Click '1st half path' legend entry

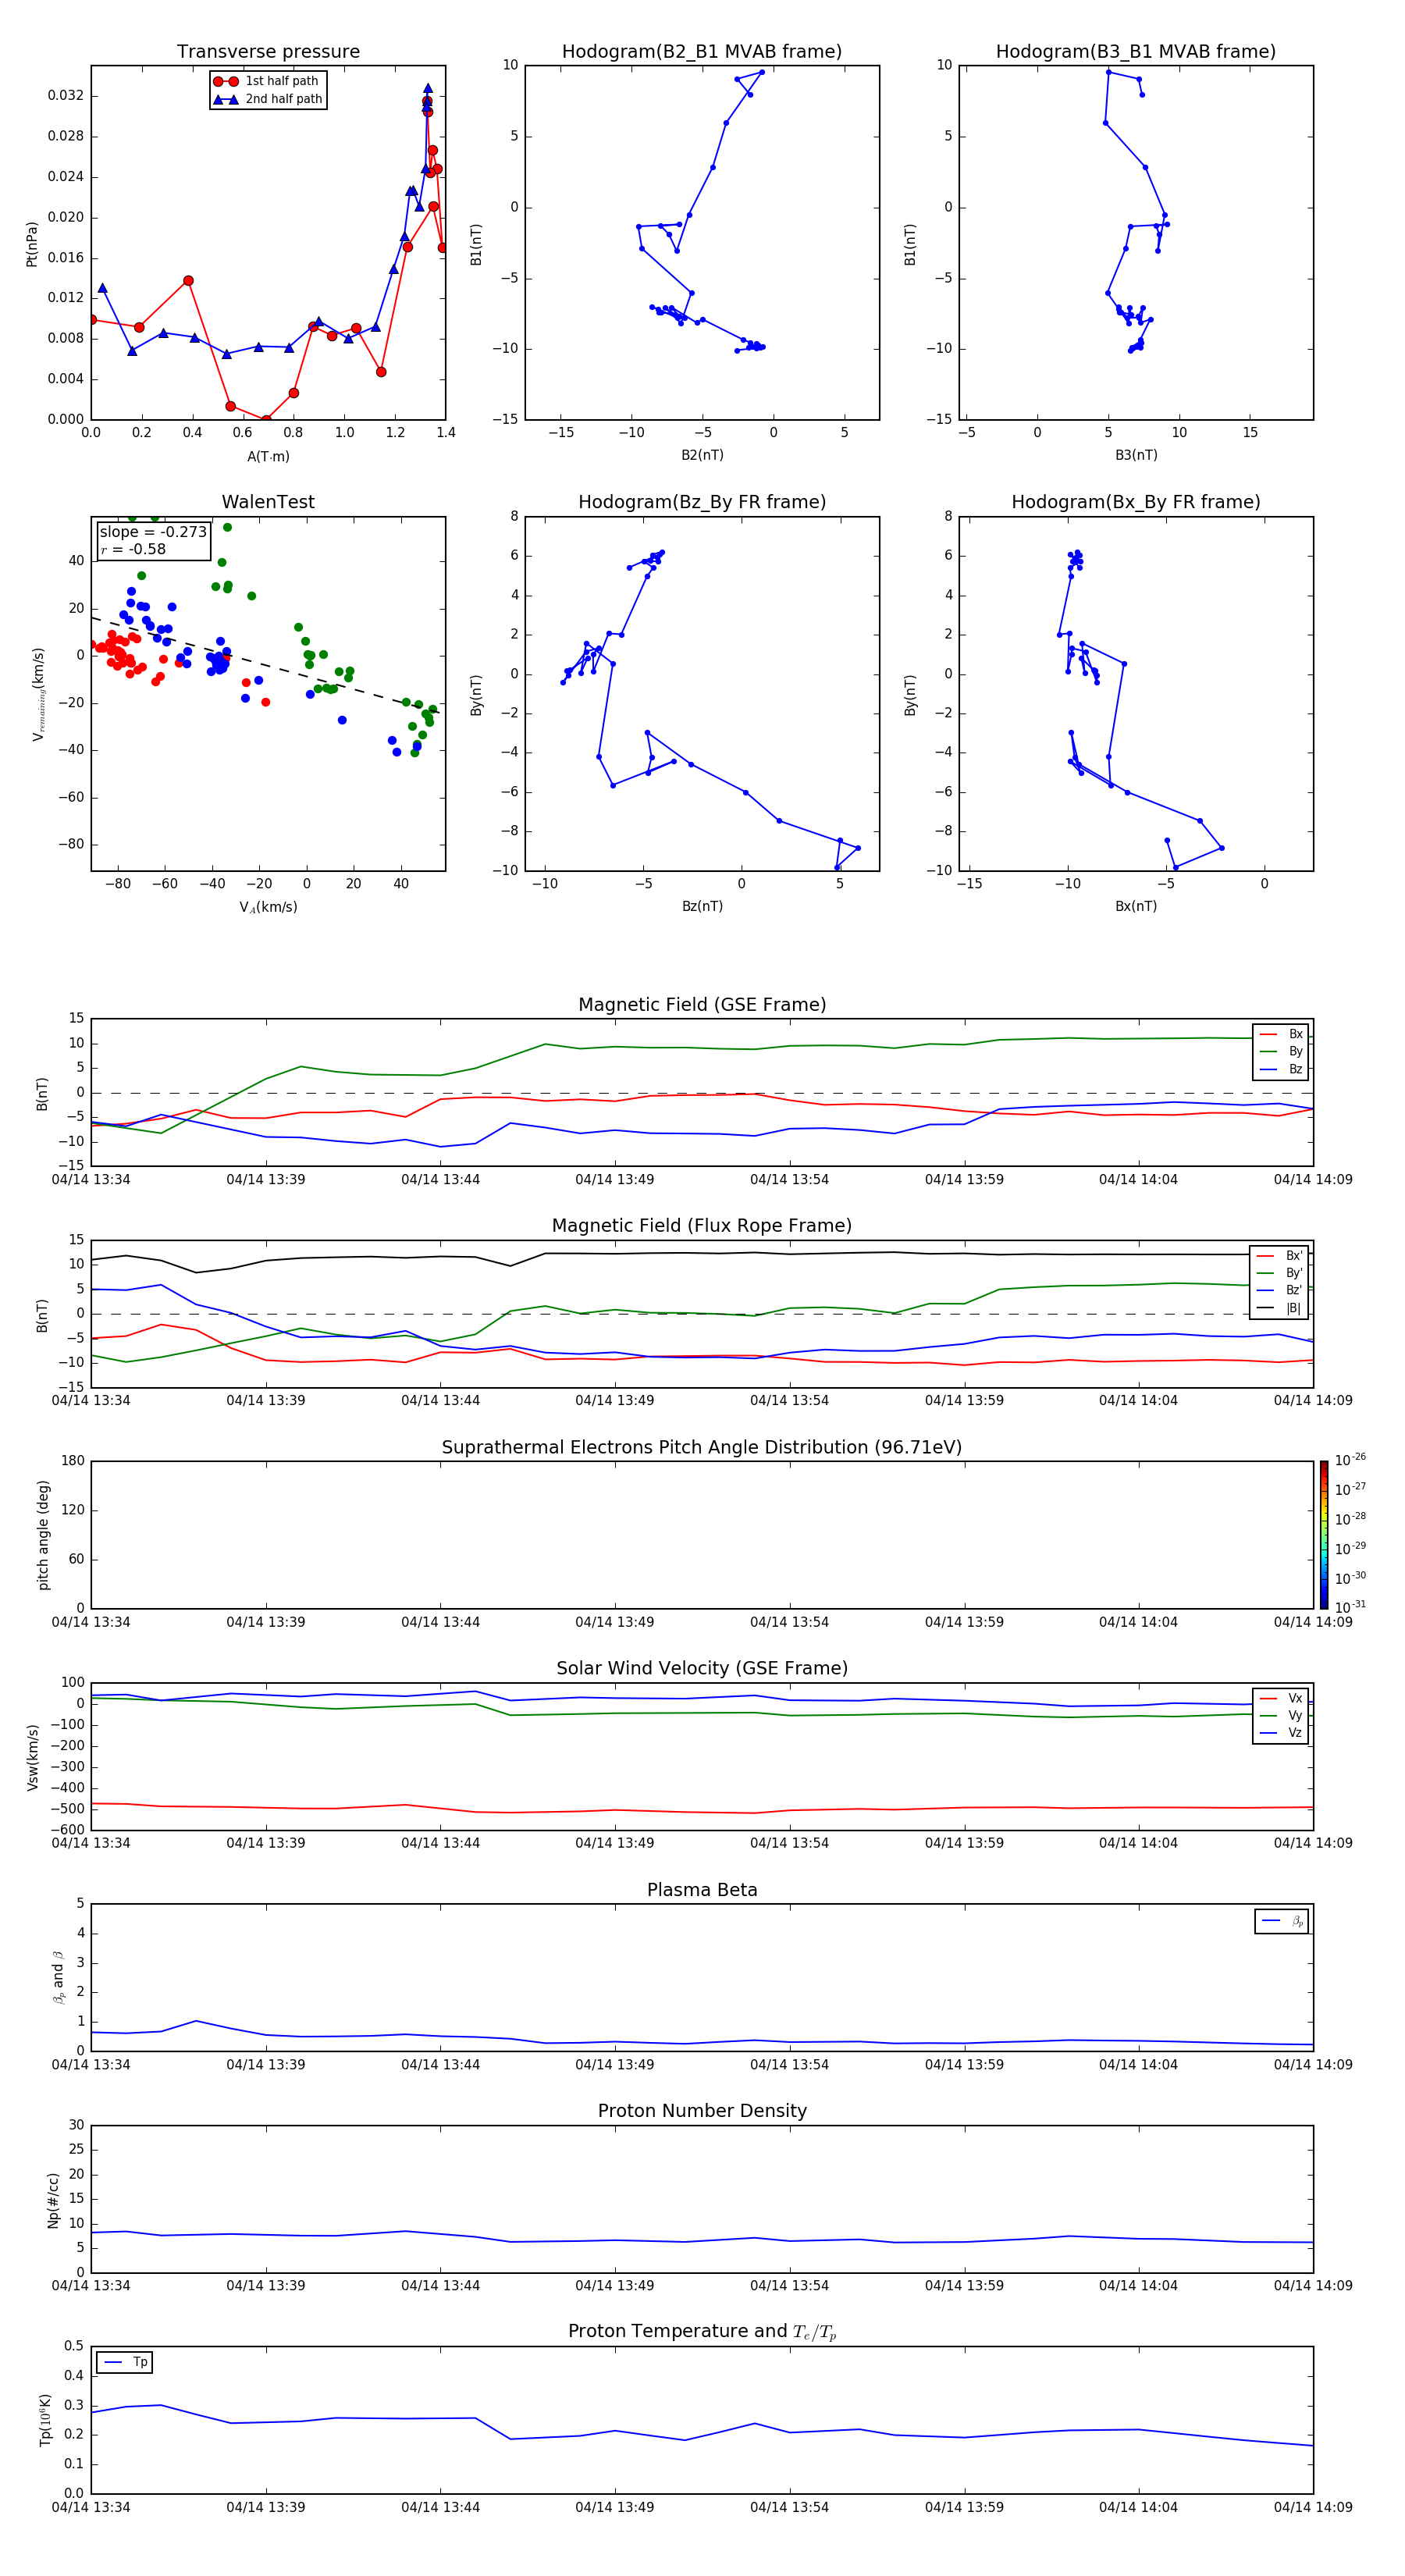pos(268,81)
